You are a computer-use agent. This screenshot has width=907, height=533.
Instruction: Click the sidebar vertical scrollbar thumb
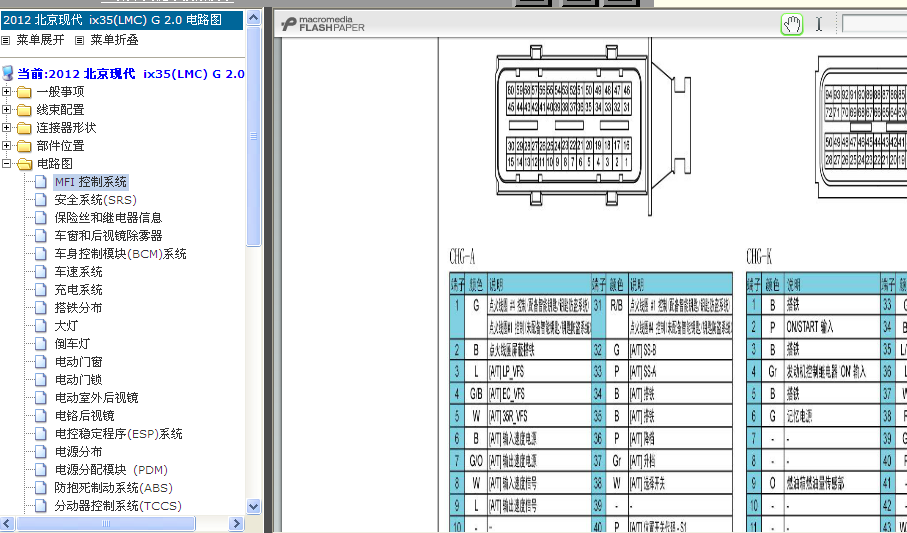253,137
